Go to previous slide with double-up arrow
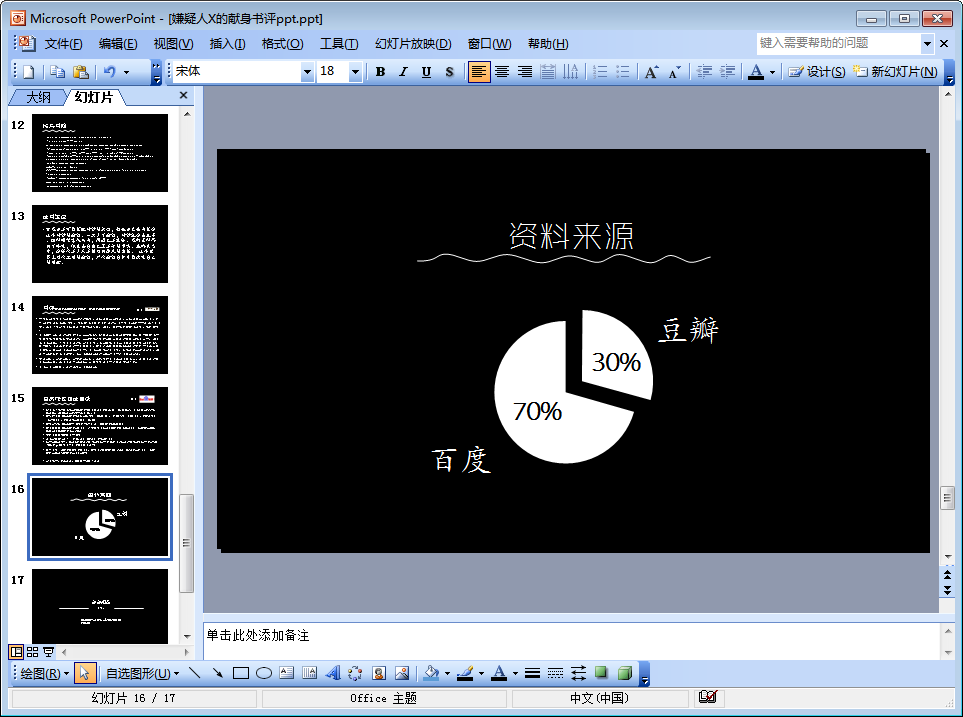This screenshot has height=717, width=963. 947,575
